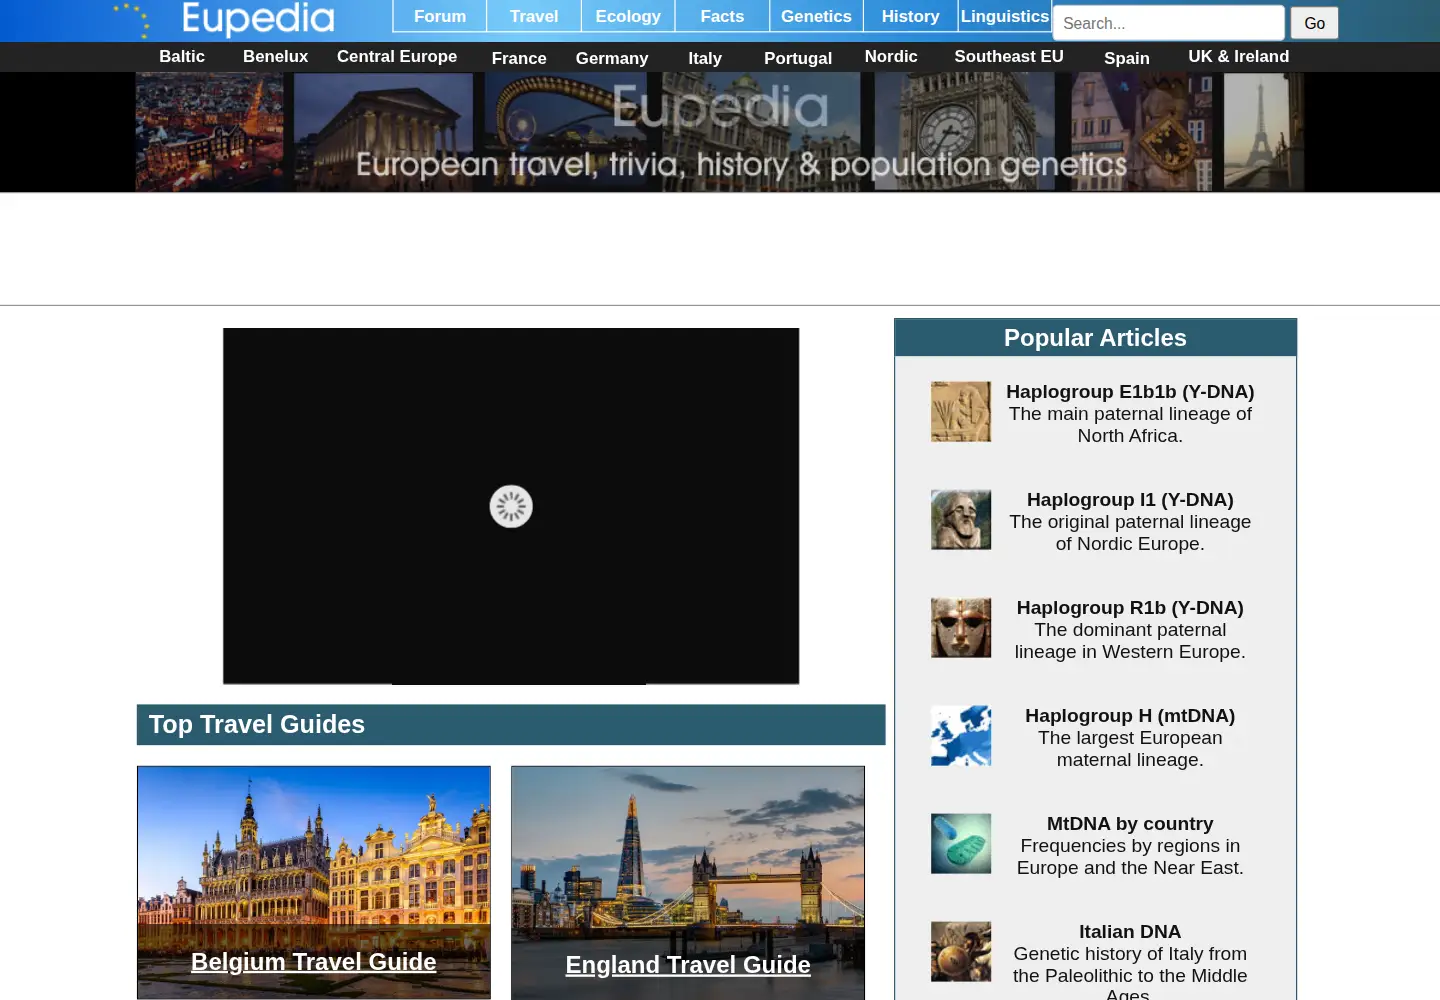Open the Haplogroup E1b1b article thumbnail
Viewport: 1440px width, 1000px height.
(961, 411)
